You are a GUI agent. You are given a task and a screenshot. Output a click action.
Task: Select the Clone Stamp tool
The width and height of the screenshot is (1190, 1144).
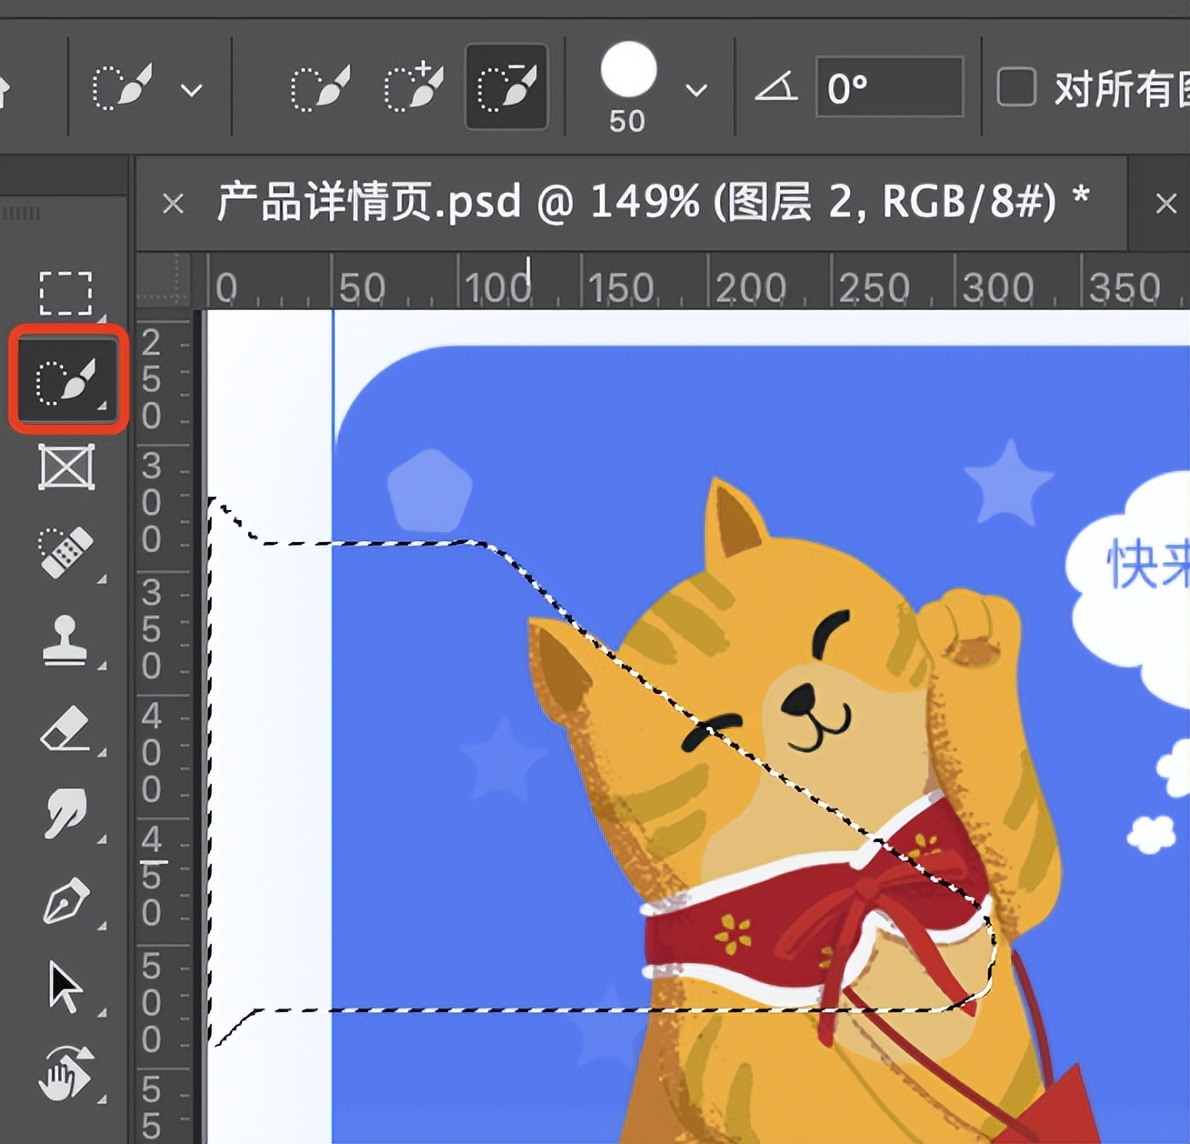tap(64, 640)
